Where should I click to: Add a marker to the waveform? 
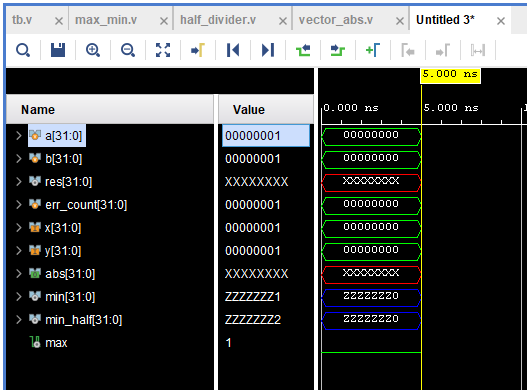click(373, 50)
